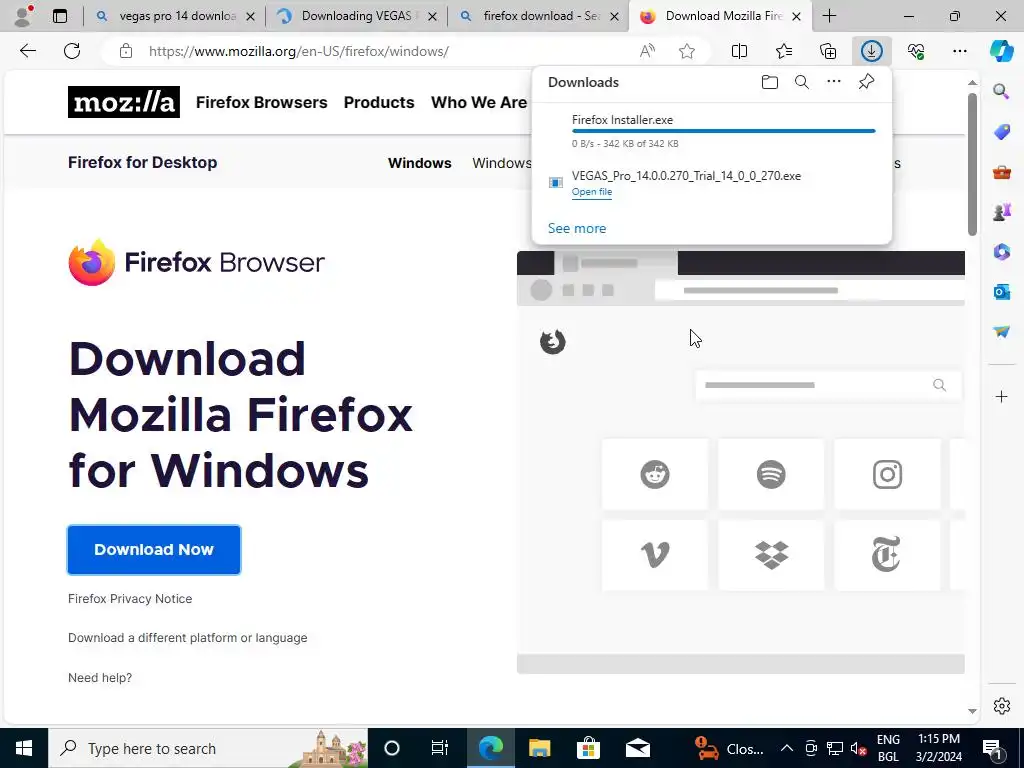Click Firefox Installer download progress bar

(x=724, y=131)
